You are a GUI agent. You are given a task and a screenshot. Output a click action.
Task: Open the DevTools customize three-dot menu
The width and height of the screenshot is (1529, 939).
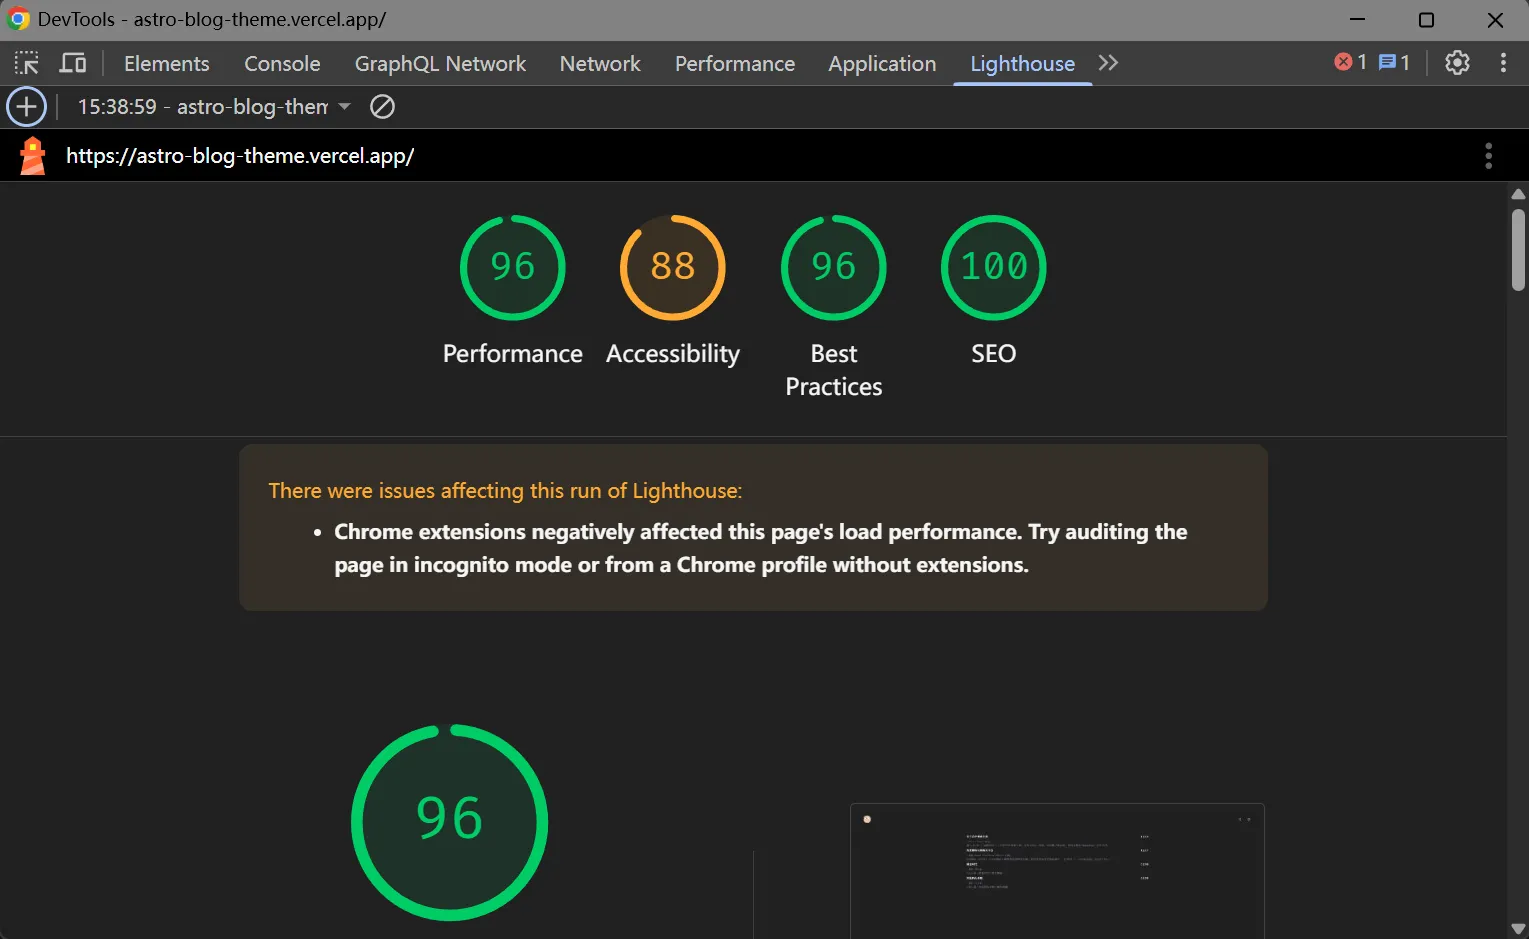click(x=1503, y=63)
